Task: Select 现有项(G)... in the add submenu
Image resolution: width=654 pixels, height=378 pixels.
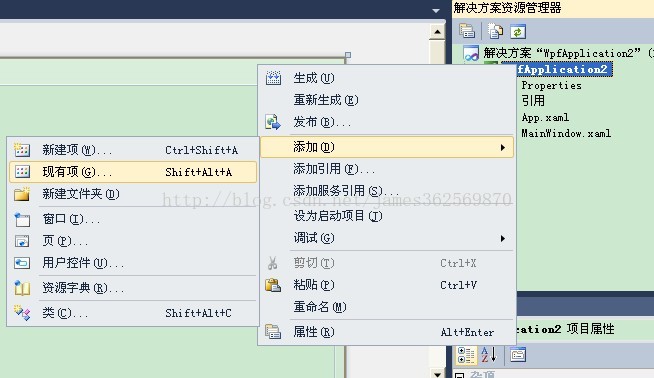Action: pyautogui.click(x=133, y=172)
